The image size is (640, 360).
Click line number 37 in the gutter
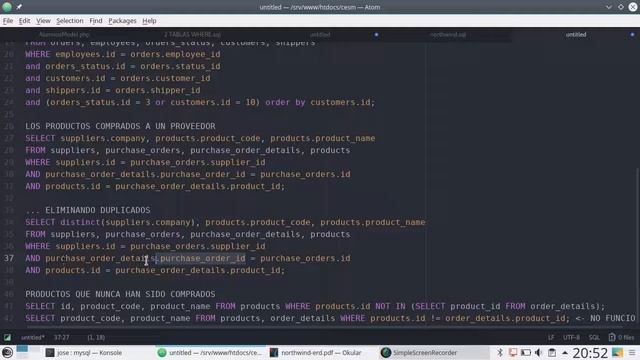pyautogui.click(x=9, y=258)
